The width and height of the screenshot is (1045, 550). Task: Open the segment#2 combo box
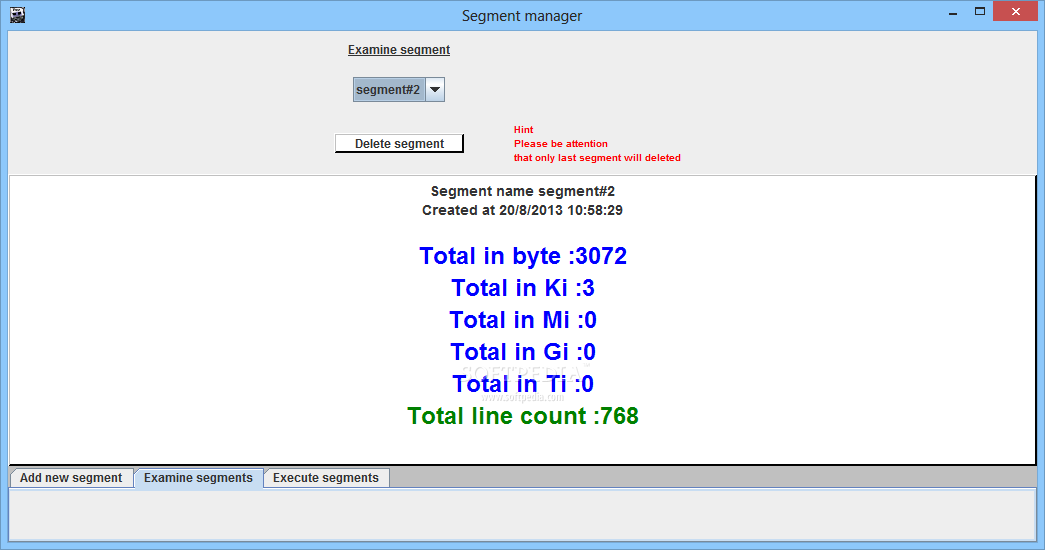tap(399, 89)
